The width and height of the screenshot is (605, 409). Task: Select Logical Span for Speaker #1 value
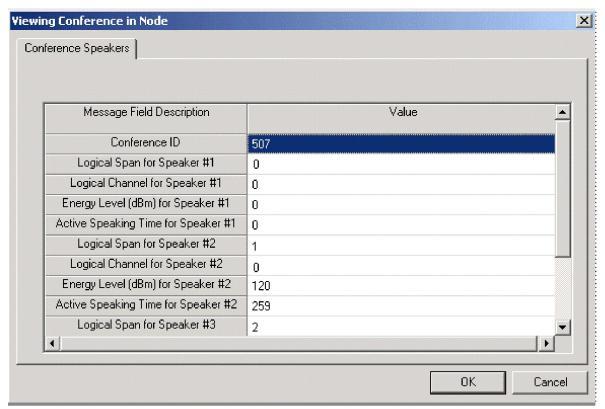tap(400, 164)
